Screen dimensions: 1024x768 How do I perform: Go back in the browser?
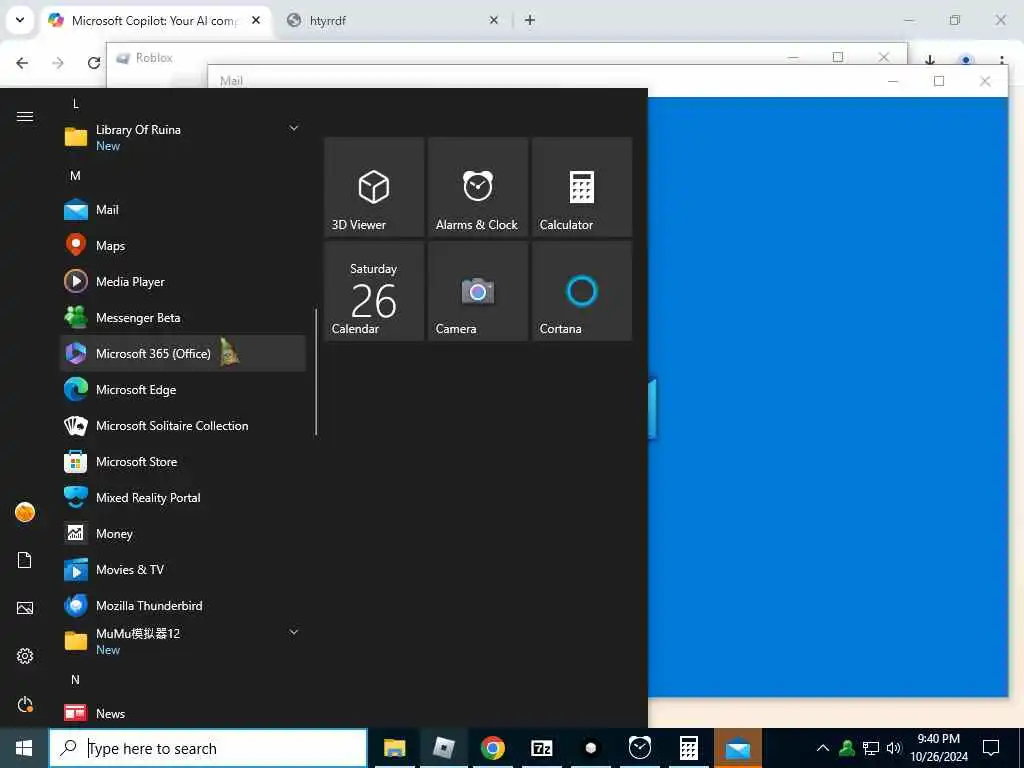point(22,63)
